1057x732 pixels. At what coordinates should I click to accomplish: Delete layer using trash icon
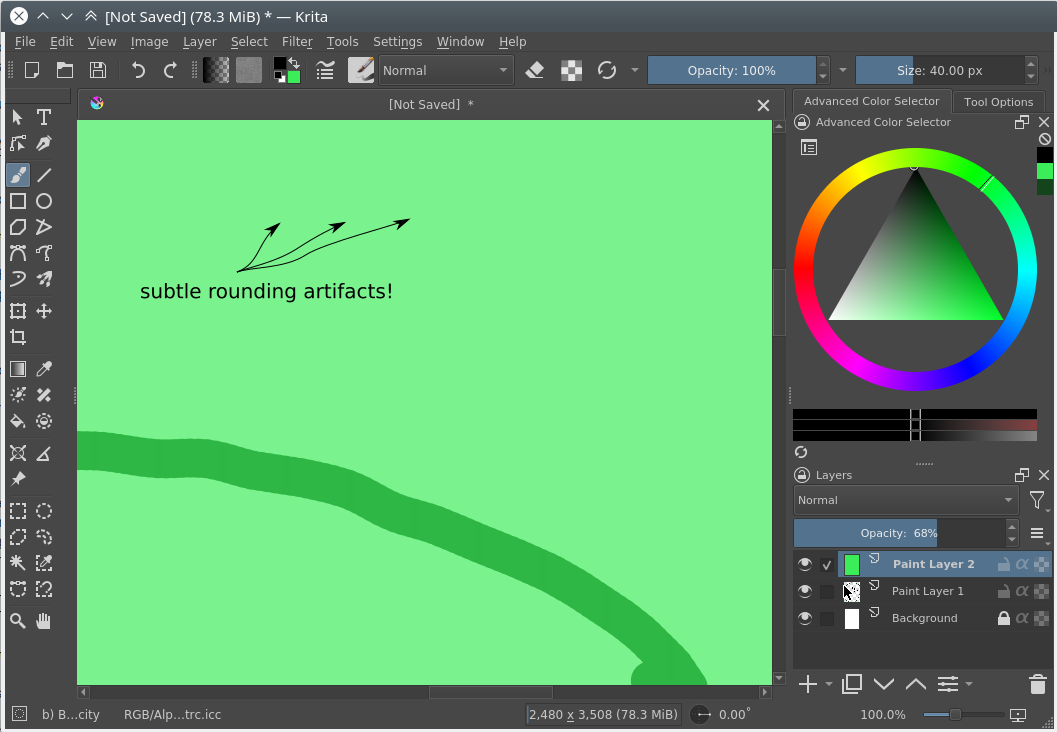pyautogui.click(x=1037, y=684)
